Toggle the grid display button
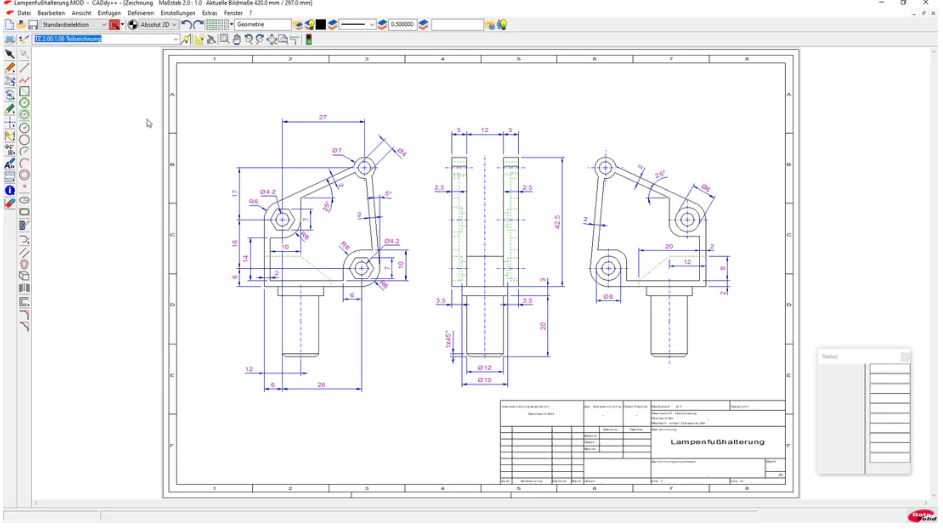The height and width of the screenshot is (529, 943). tap(216, 24)
